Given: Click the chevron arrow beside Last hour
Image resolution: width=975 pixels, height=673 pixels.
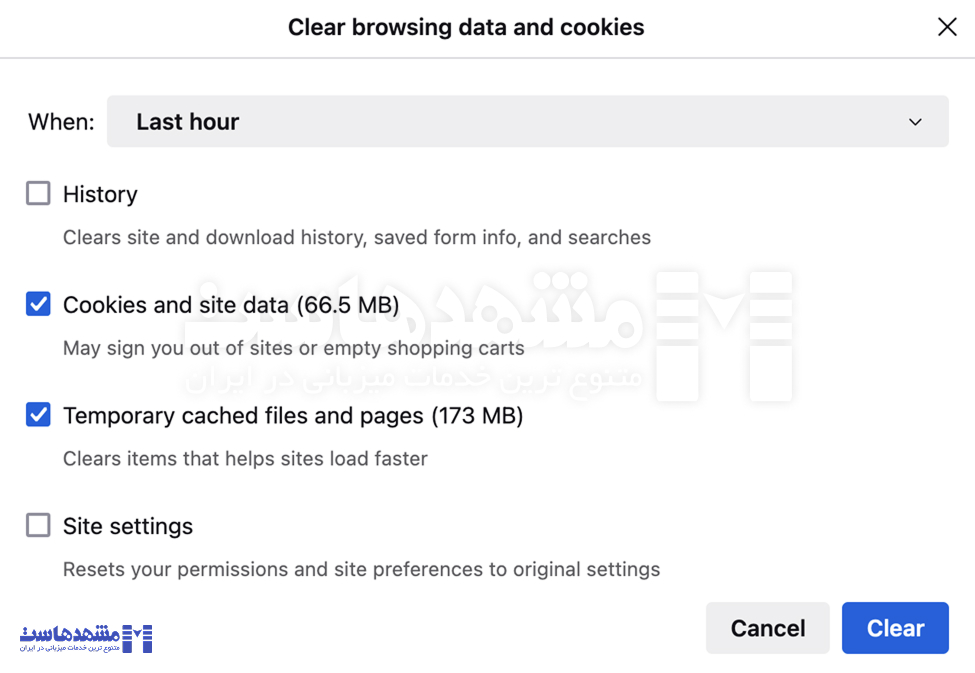Looking at the screenshot, I should (915, 122).
